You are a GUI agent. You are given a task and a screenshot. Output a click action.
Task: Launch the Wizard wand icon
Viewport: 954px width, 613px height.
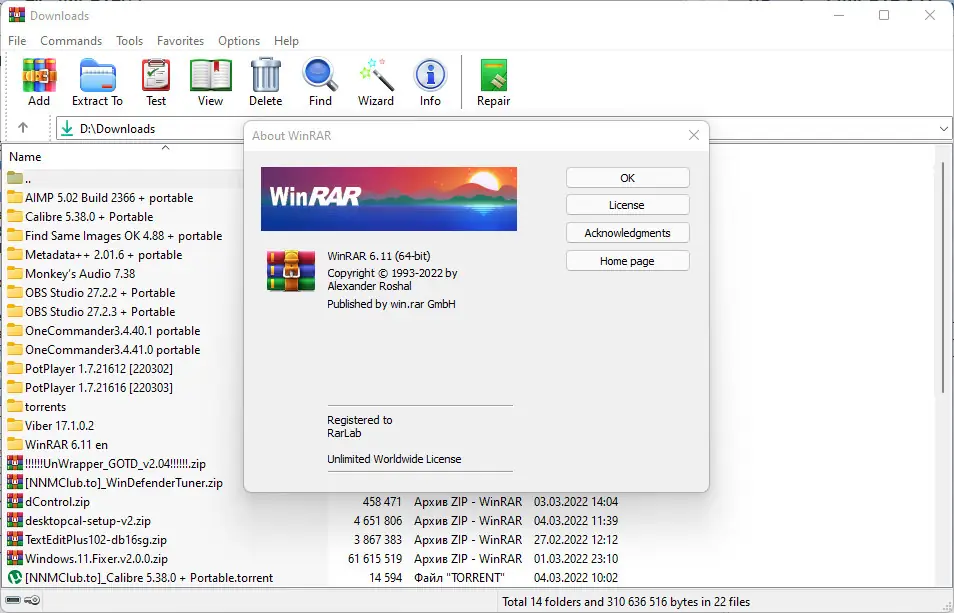[376, 75]
